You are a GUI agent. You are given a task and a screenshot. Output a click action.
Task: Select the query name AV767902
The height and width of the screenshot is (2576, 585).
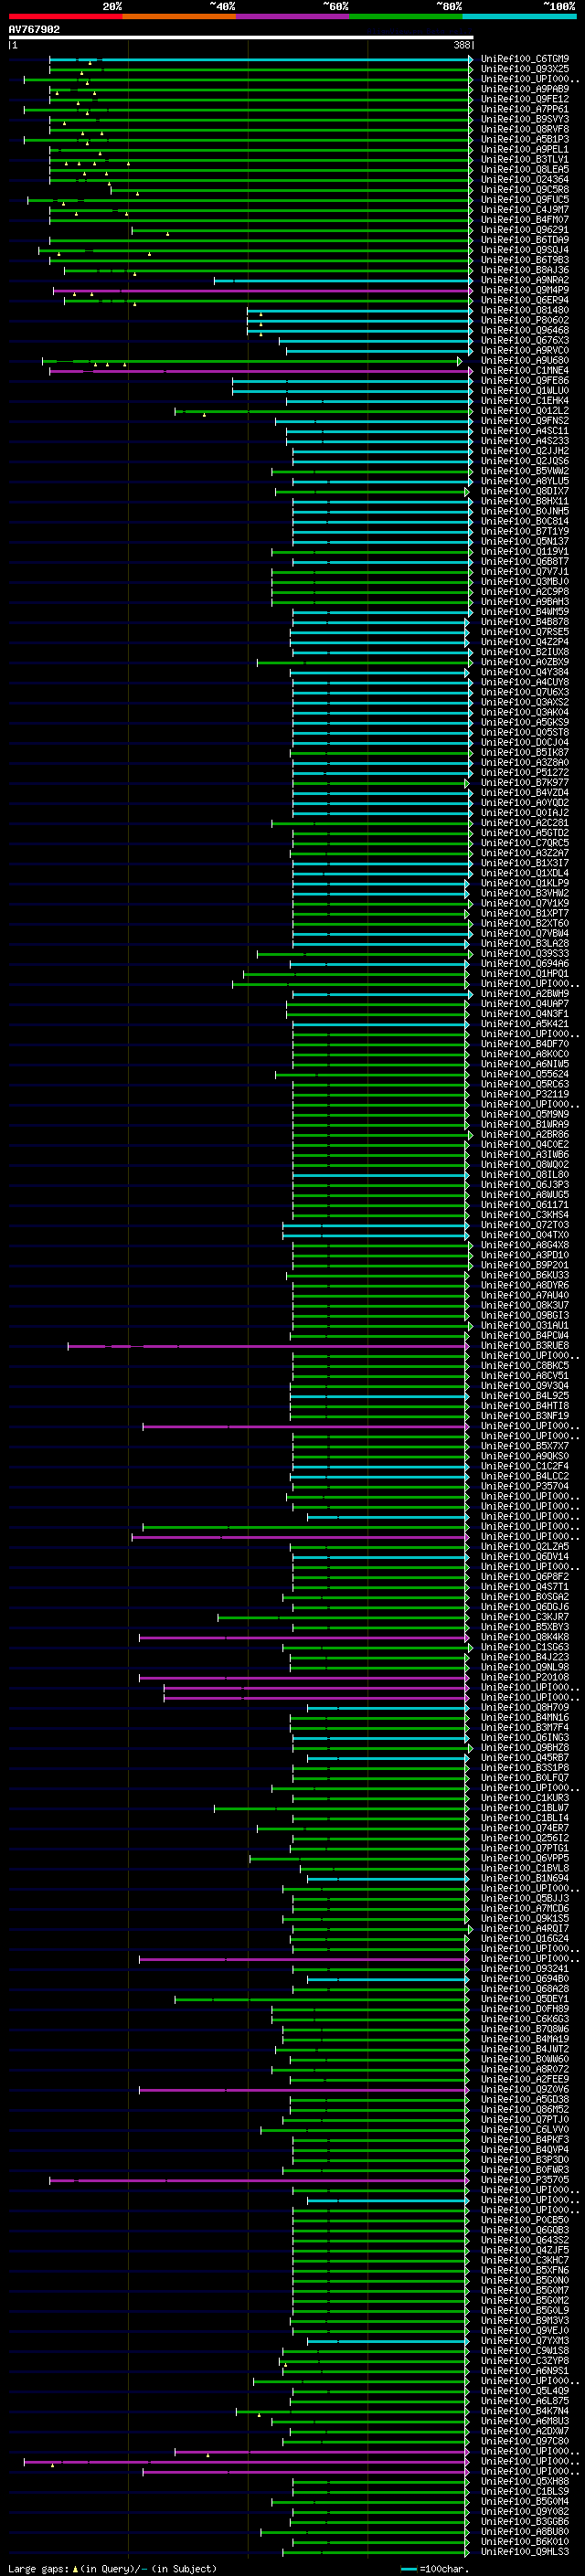[x=34, y=30]
